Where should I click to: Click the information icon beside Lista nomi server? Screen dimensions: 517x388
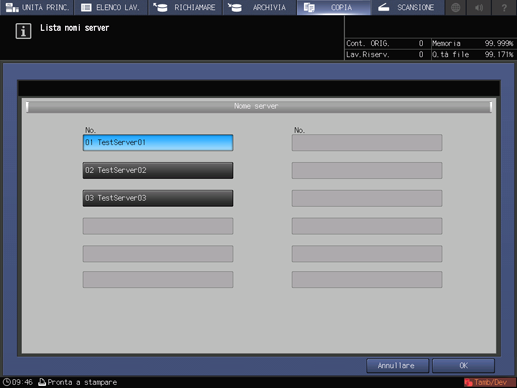pos(23,31)
